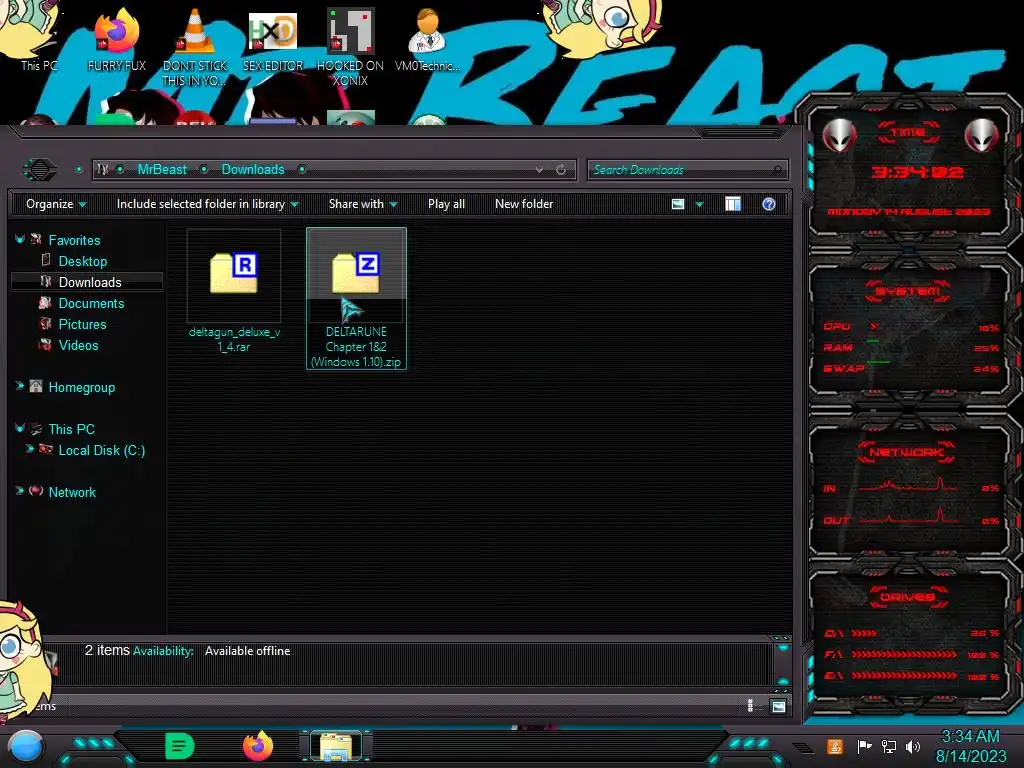
Task: Select Downloads in Favorites
Action: pyautogui.click(x=90, y=282)
